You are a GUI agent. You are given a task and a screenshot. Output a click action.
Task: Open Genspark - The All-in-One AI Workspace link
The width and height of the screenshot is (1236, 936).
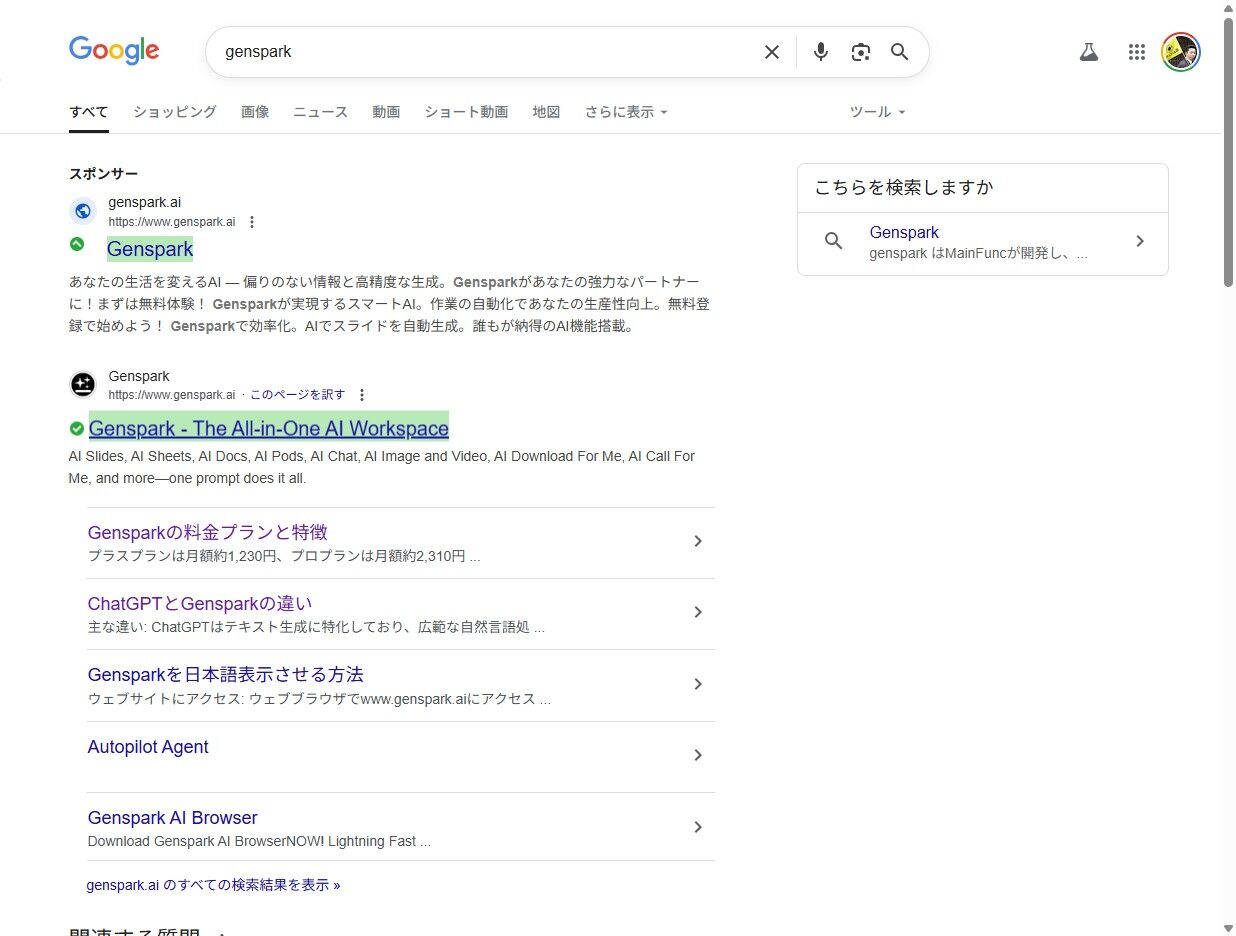tap(269, 428)
